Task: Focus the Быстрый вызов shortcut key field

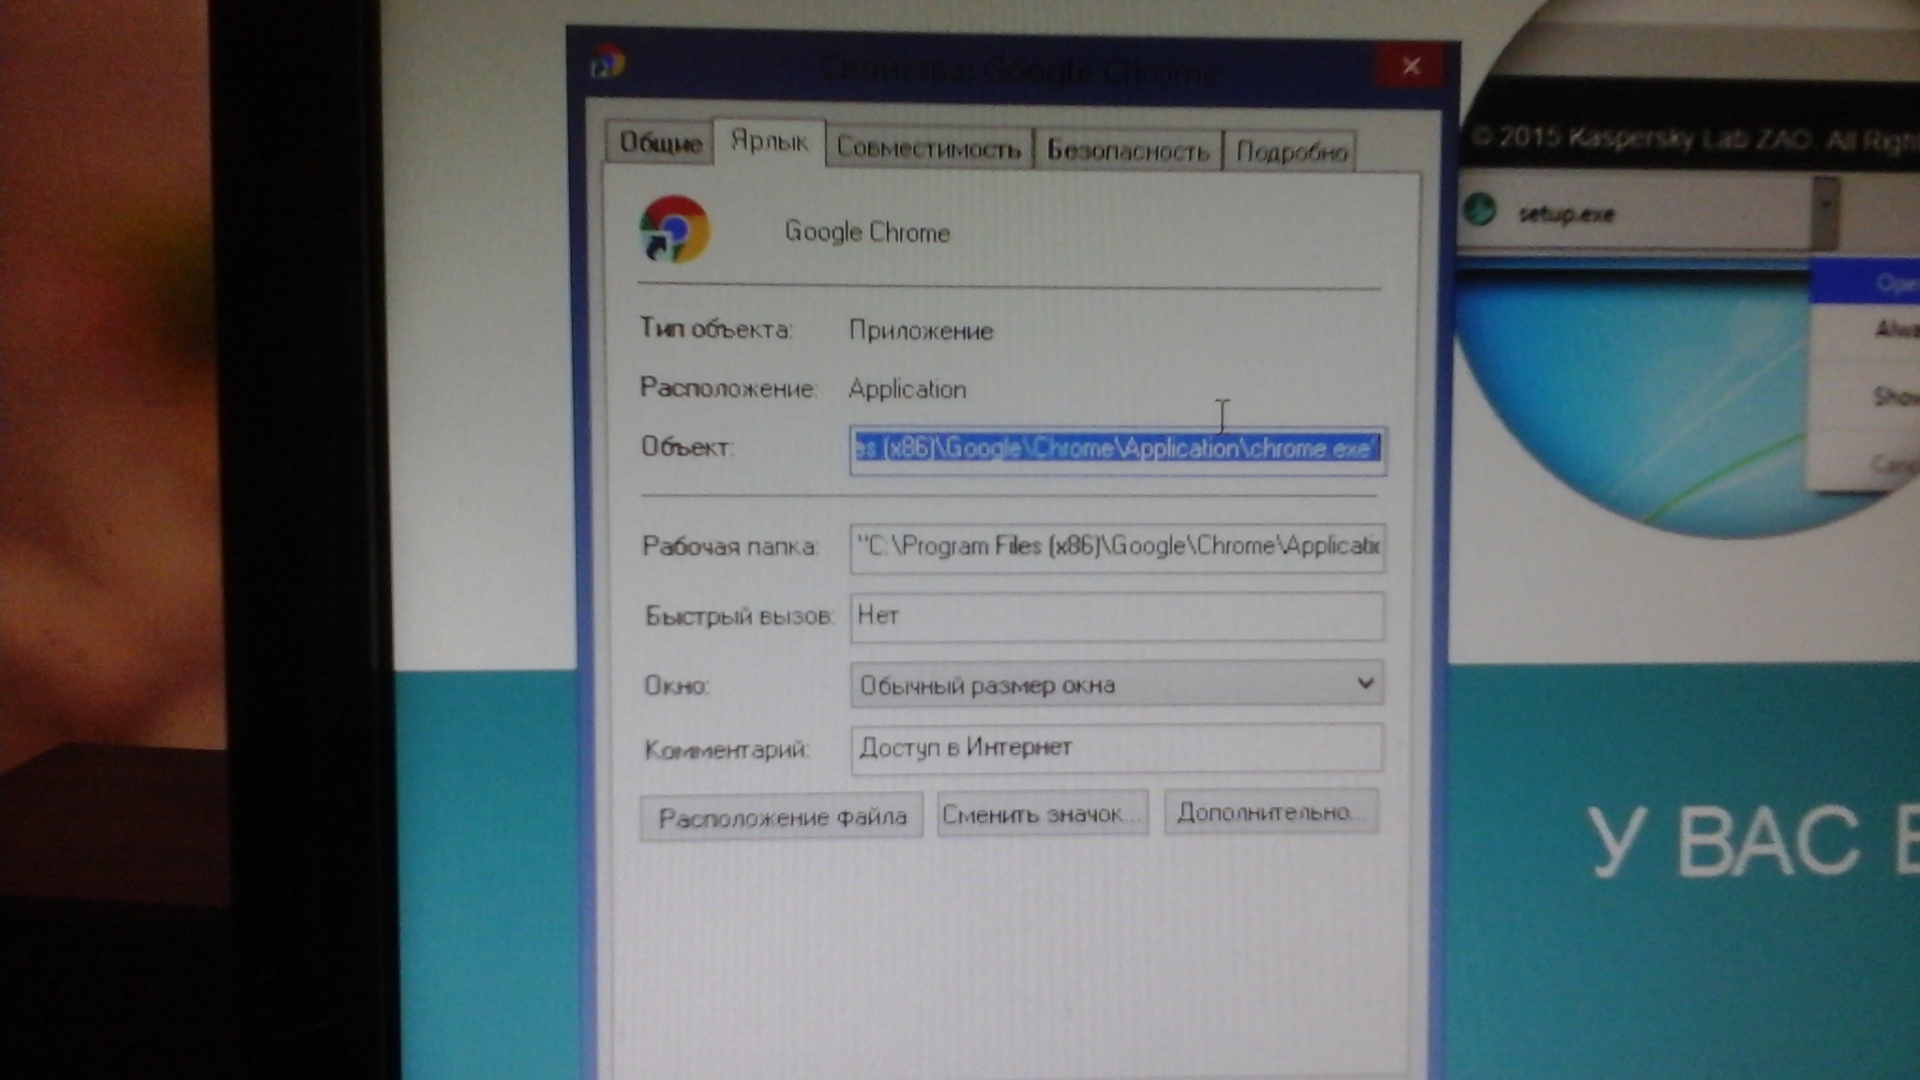Action: (1116, 616)
